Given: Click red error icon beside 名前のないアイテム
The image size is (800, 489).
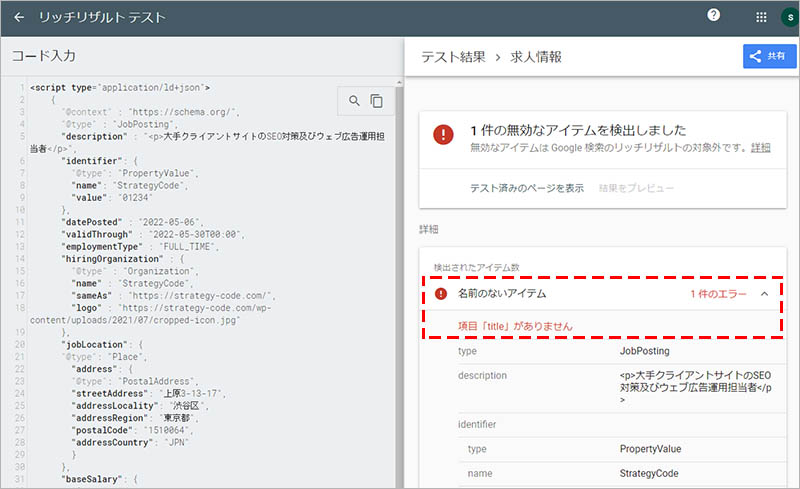Looking at the screenshot, I should [x=441, y=294].
